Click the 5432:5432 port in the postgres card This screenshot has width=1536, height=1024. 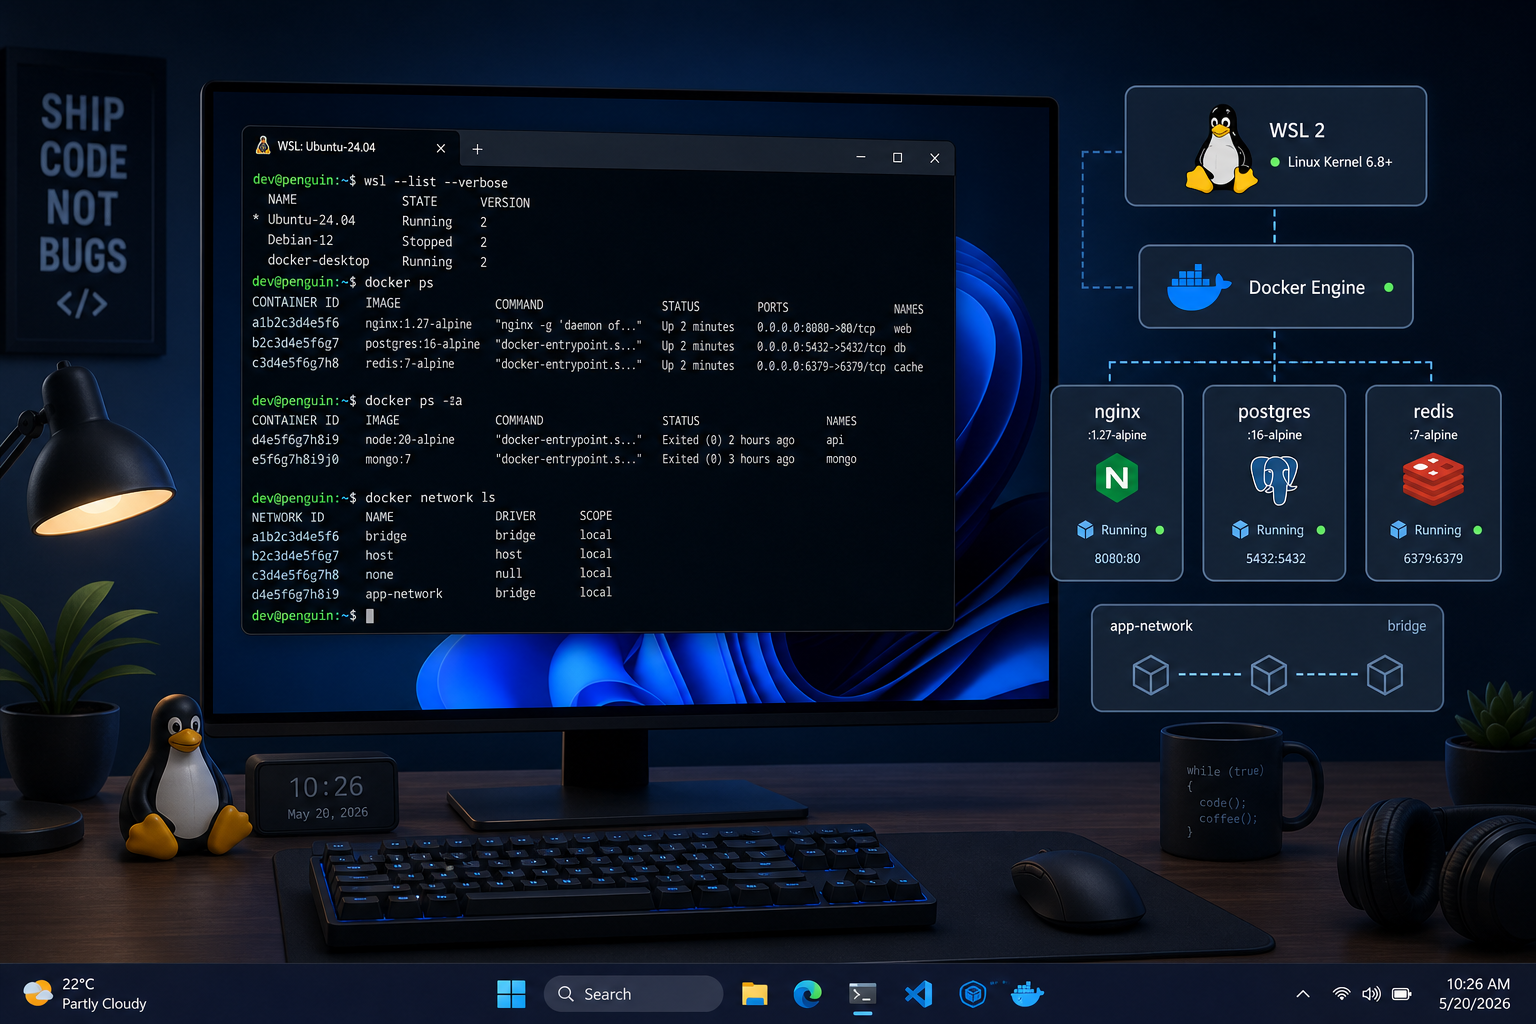point(1276,559)
